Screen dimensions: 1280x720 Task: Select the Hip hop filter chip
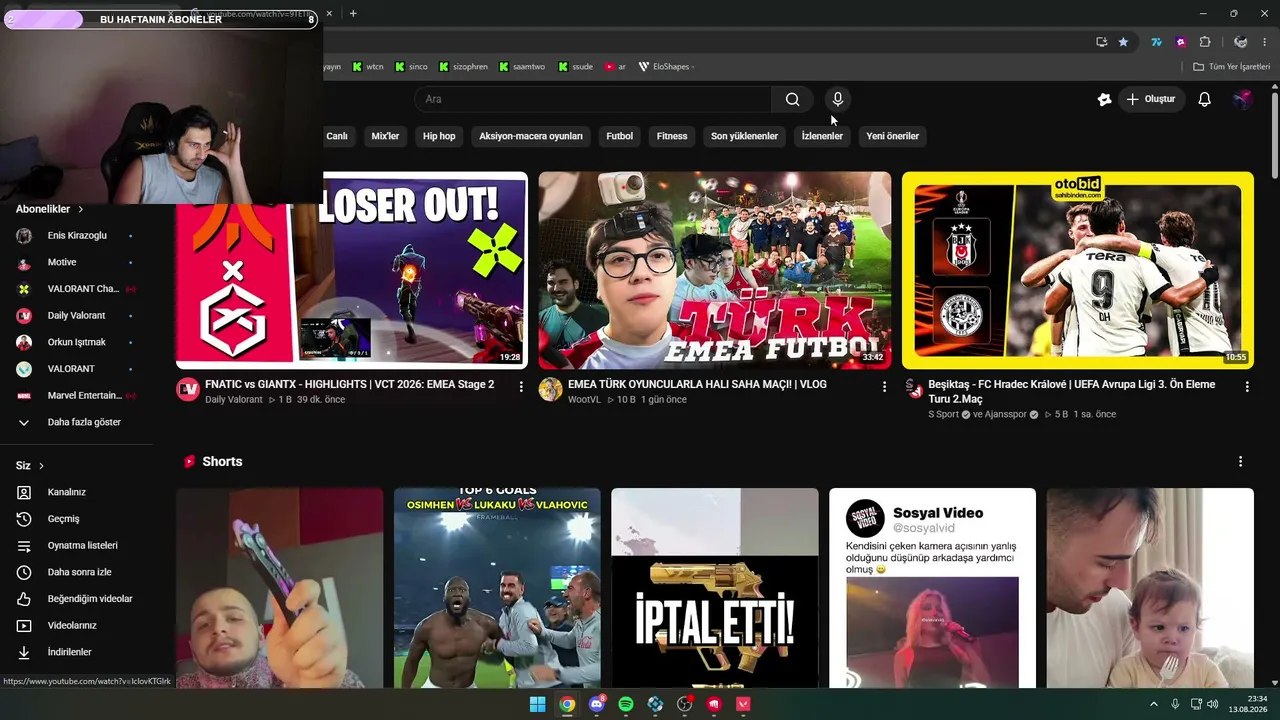(439, 136)
